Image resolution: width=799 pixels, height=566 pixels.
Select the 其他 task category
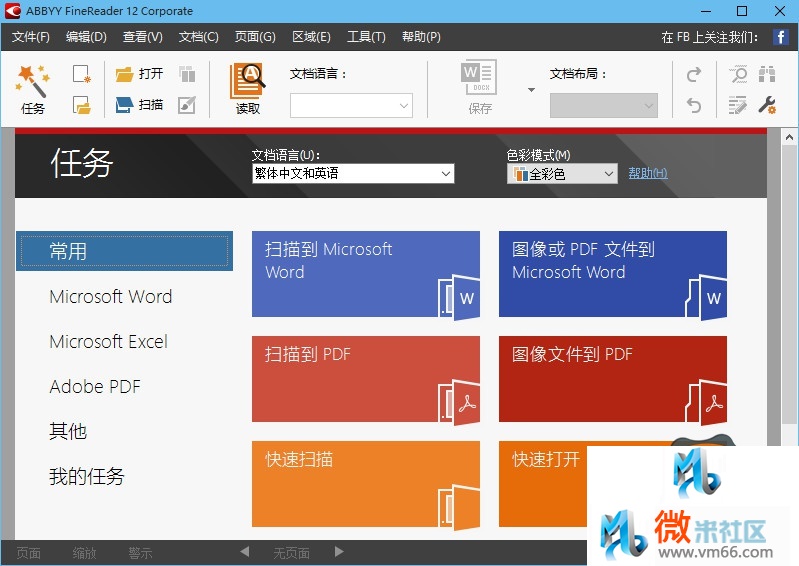pos(68,432)
